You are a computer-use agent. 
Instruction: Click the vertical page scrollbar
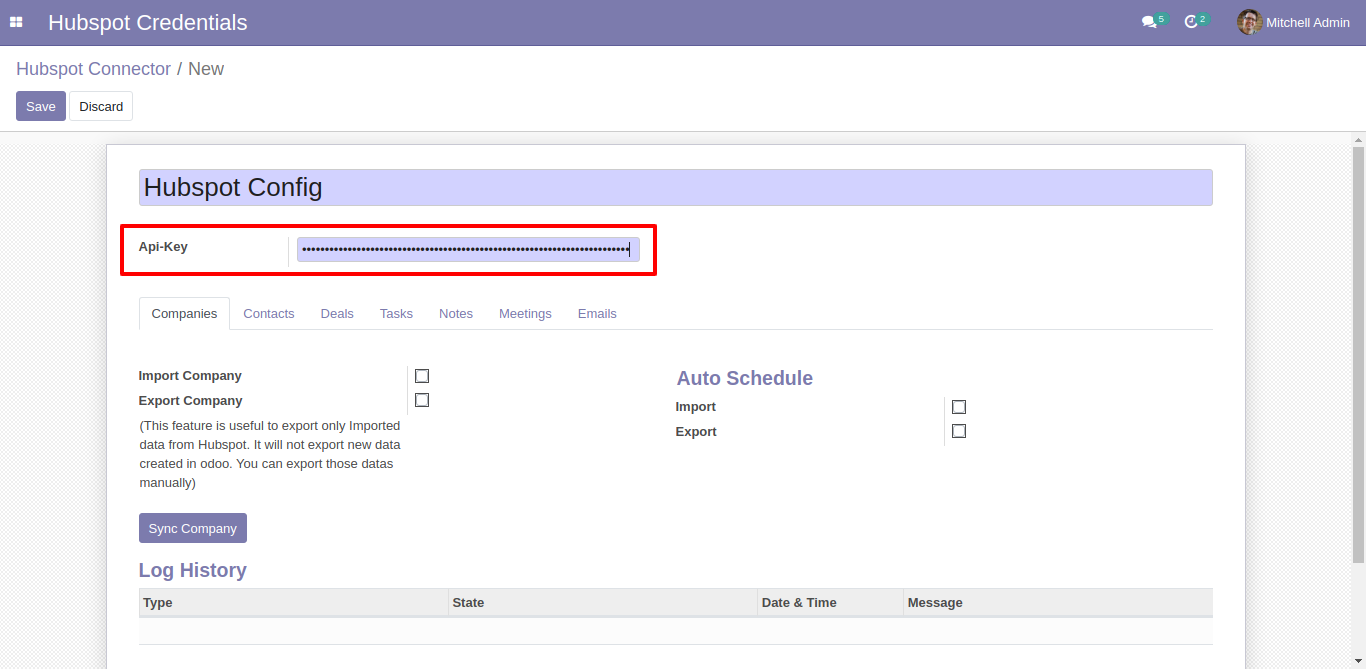coord(1358,354)
